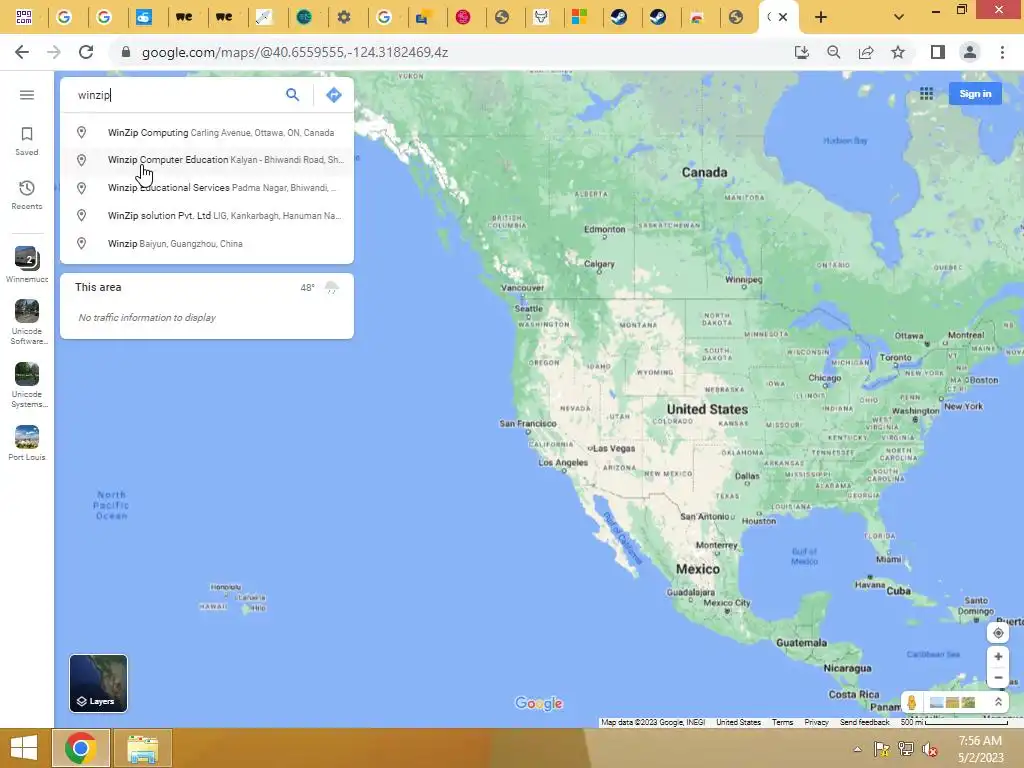Screen dimensions: 1024x768
Task: Open the Google Maps hamburger menu
Action: (27, 95)
